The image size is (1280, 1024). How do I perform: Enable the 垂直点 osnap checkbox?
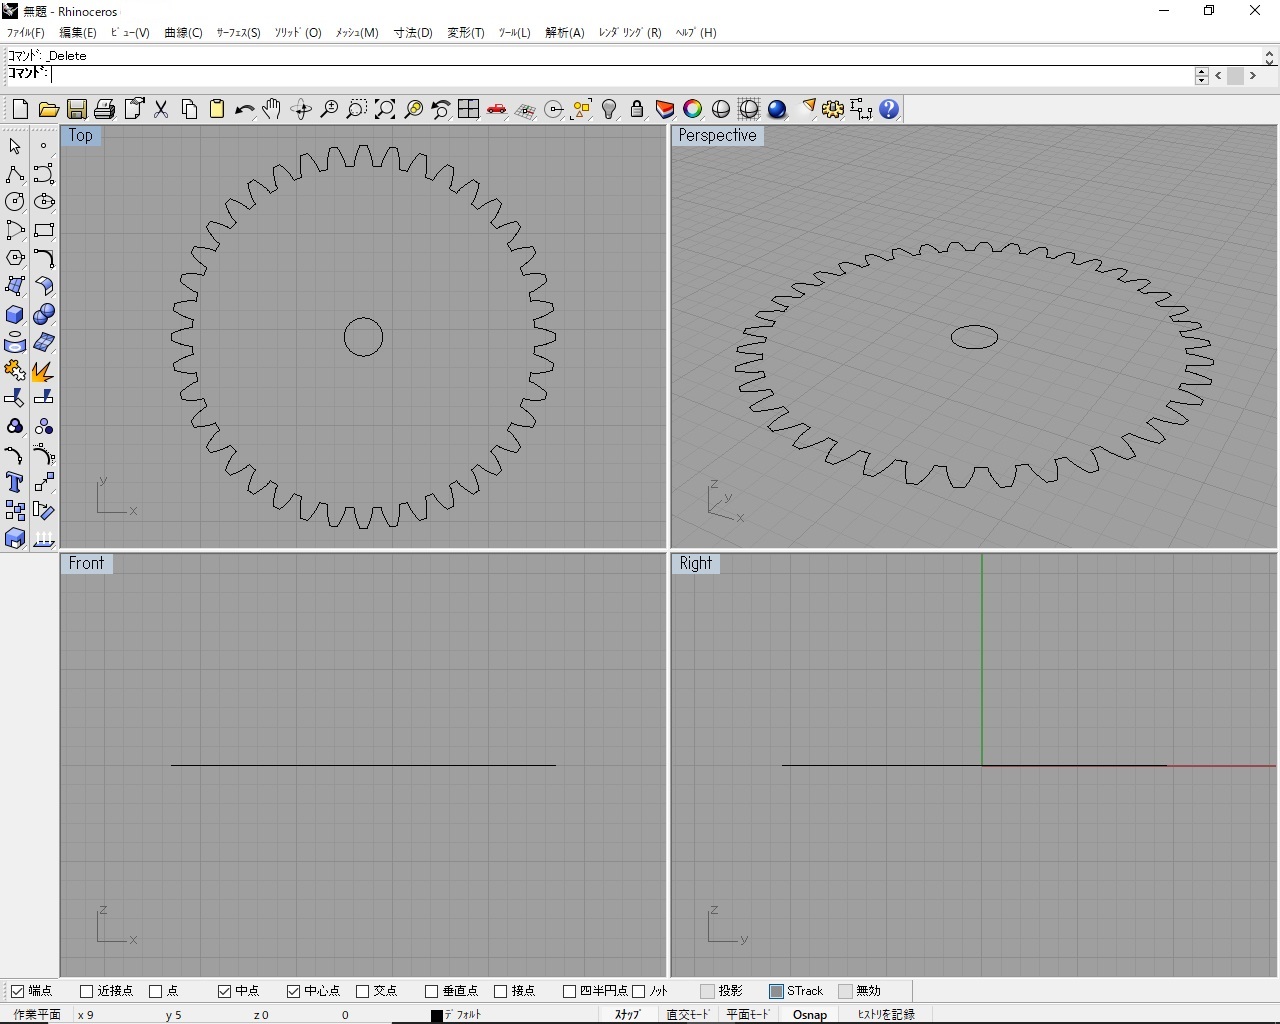coord(431,991)
